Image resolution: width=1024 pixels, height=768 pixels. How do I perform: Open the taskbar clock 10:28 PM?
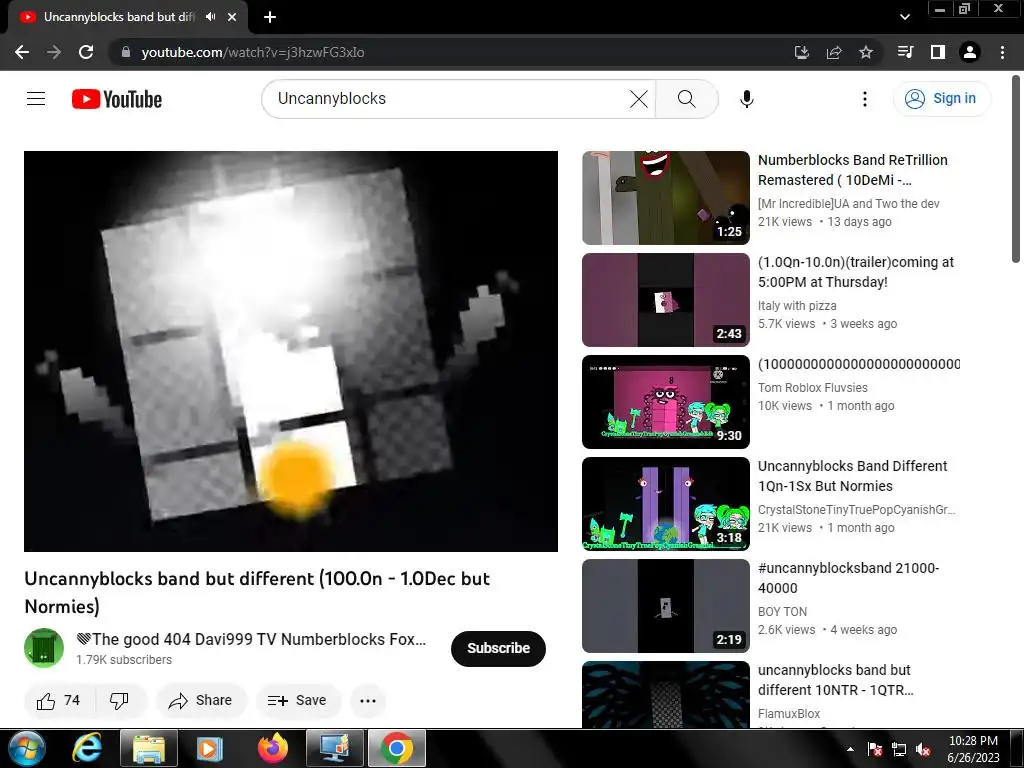pos(973,749)
